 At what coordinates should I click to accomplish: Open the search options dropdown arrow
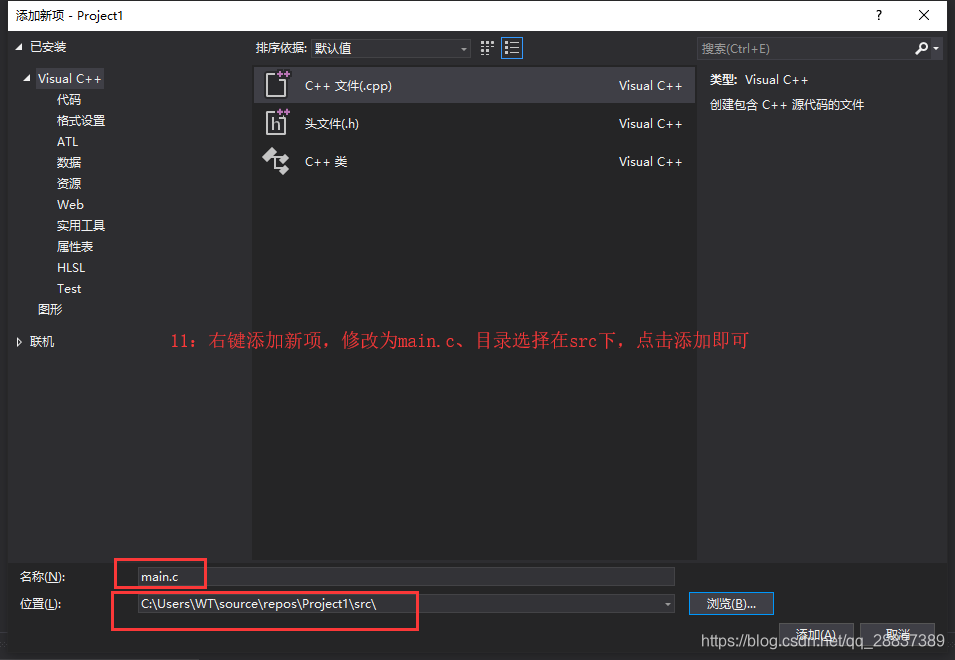pos(936,48)
